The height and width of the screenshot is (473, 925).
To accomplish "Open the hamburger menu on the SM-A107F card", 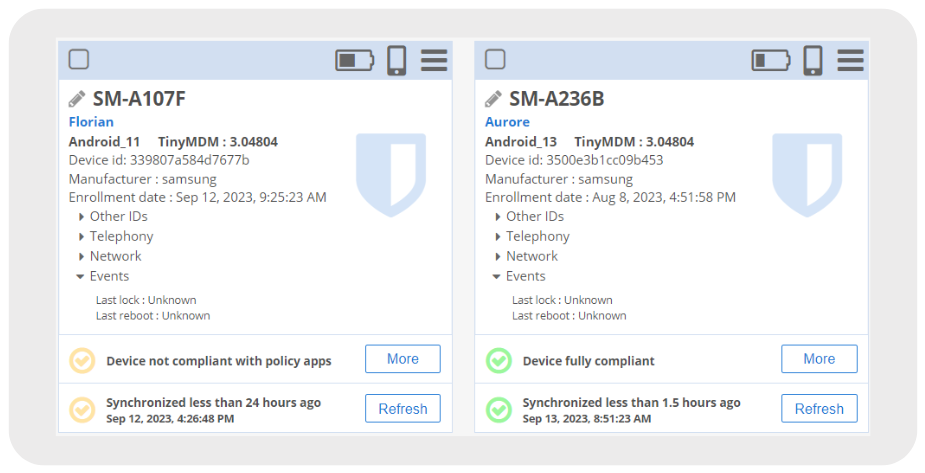I will click(434, 60).
